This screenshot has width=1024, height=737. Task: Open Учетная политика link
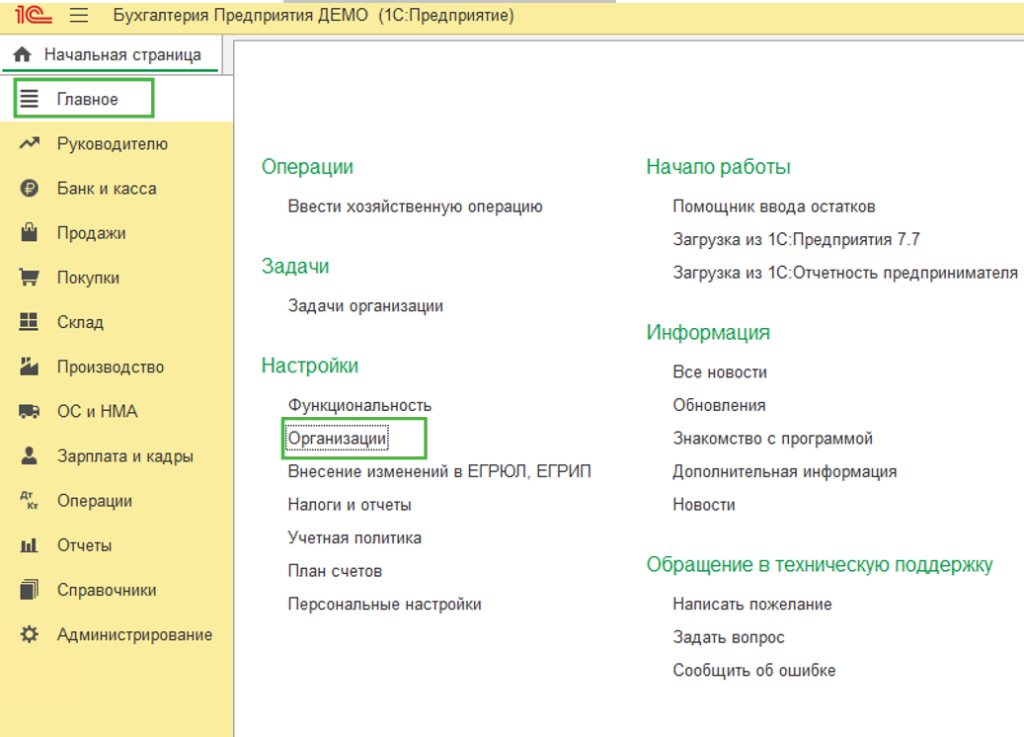tap(355, 538)
